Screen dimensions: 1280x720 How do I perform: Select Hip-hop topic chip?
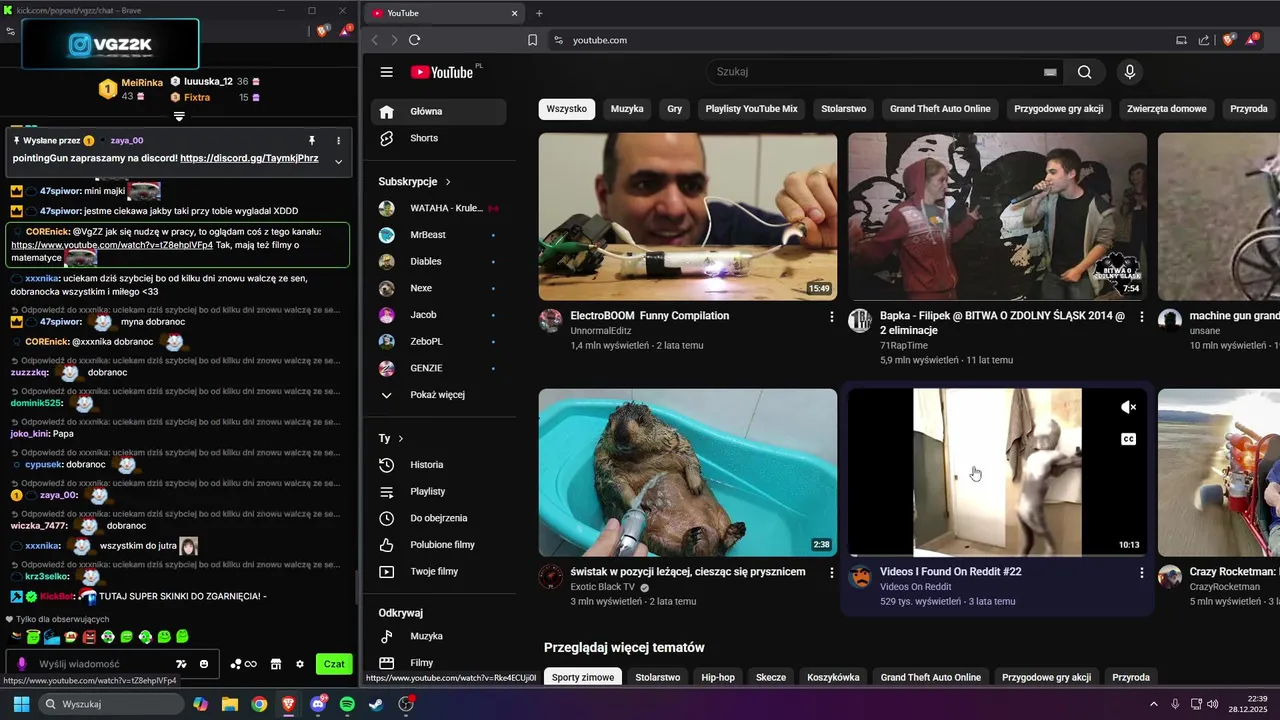coord(718,677)
